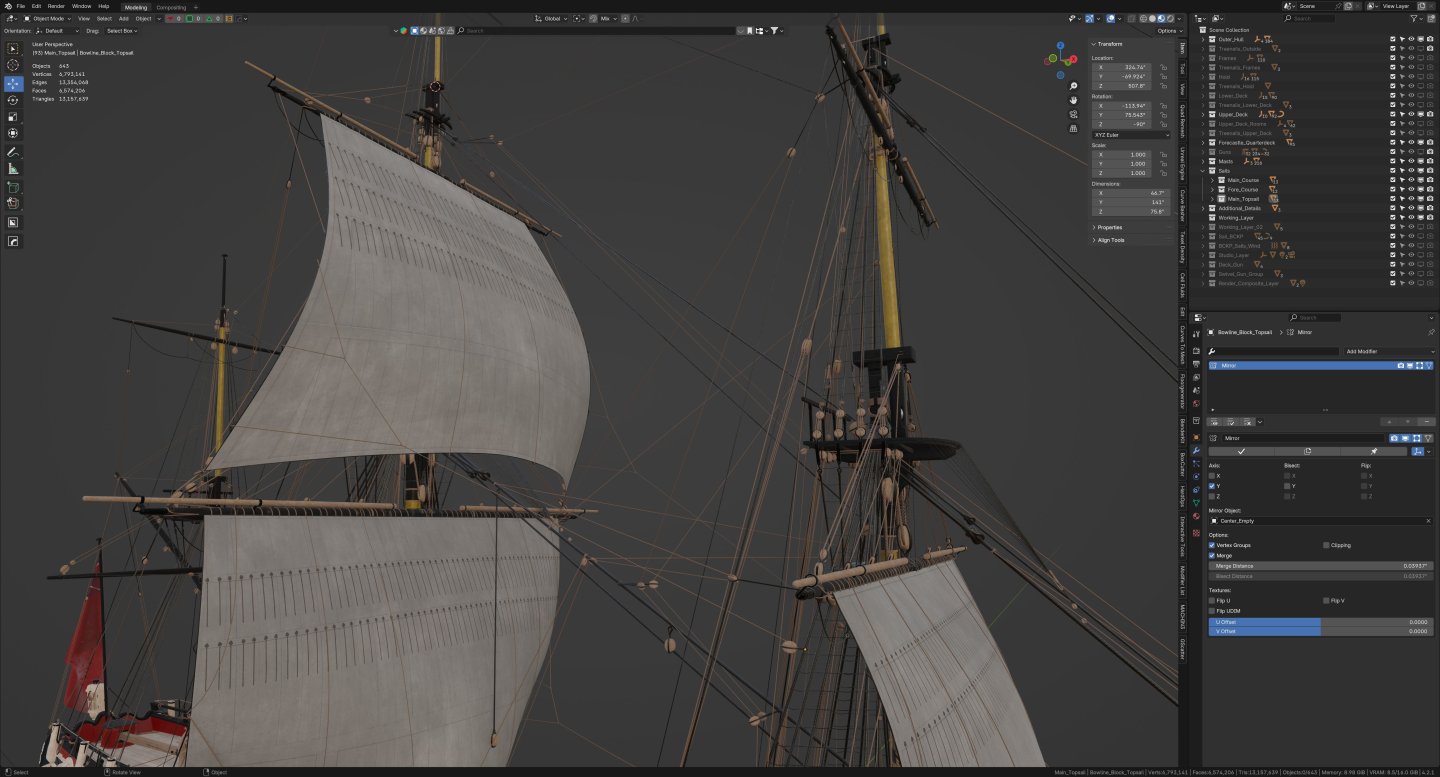
Task: Open the Select Box drag dropdown
Action: pos(121,31)
